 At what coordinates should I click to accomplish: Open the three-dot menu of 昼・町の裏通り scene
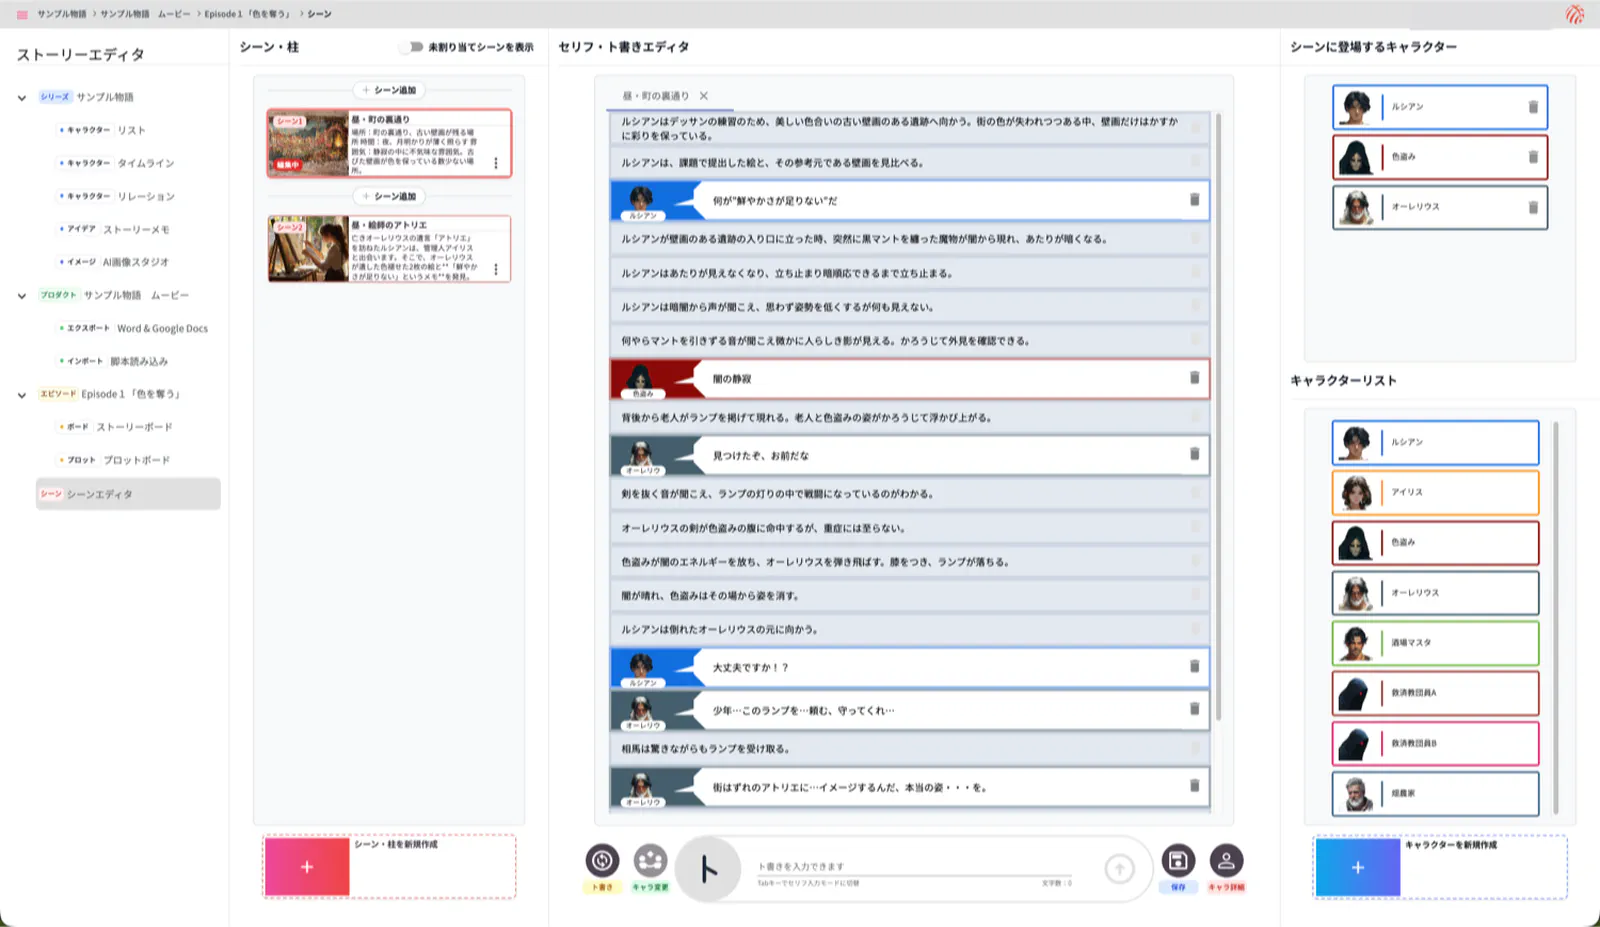point(496,163)
